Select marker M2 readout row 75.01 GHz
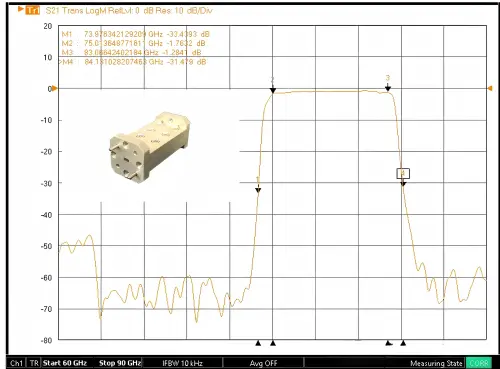Screen dimensions: 500x369 tap(134, 43)
